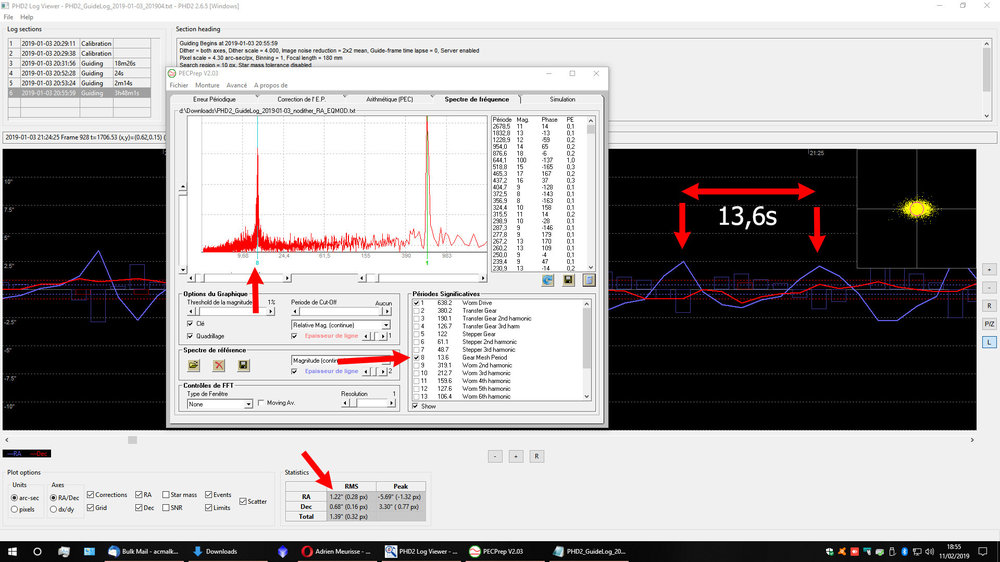Toggle the Show checkbox below periods list
This screenshot has height=562, width=1000.
416,406
